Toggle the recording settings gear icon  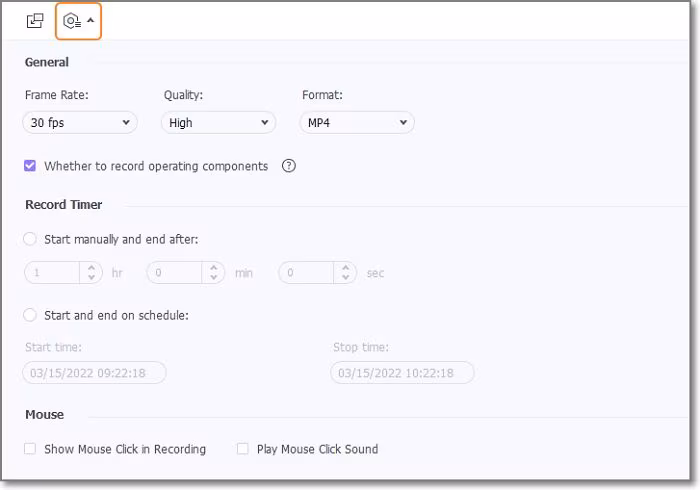(78, 20)
